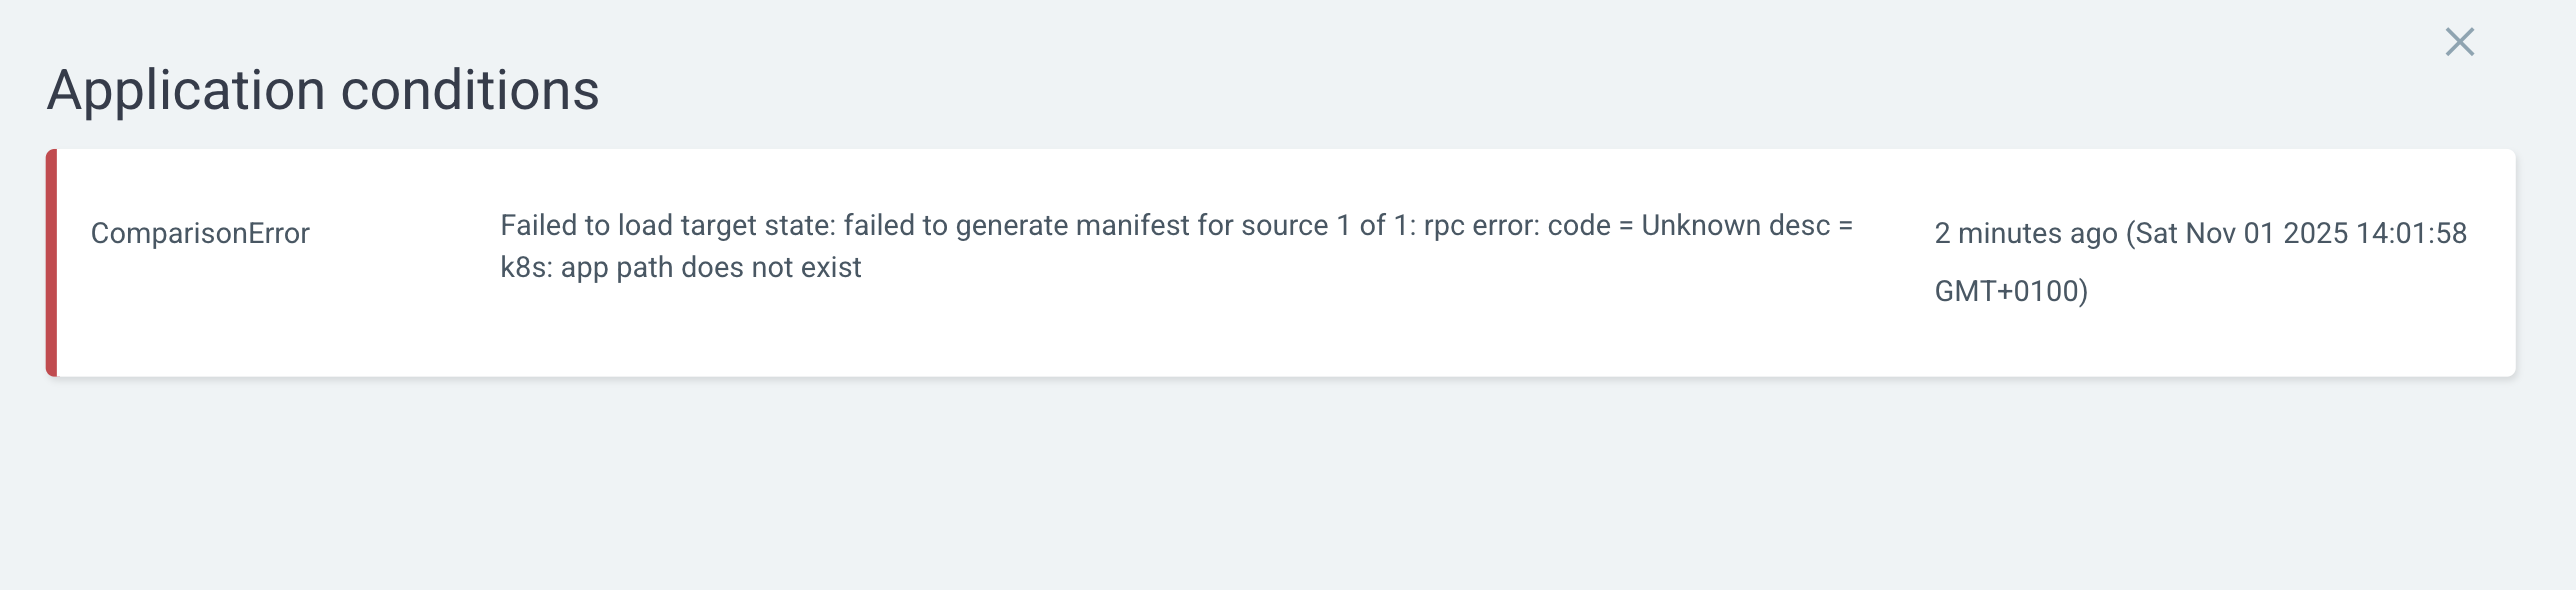
Task: Click the red error indicator bar
Action: (52, 263)
